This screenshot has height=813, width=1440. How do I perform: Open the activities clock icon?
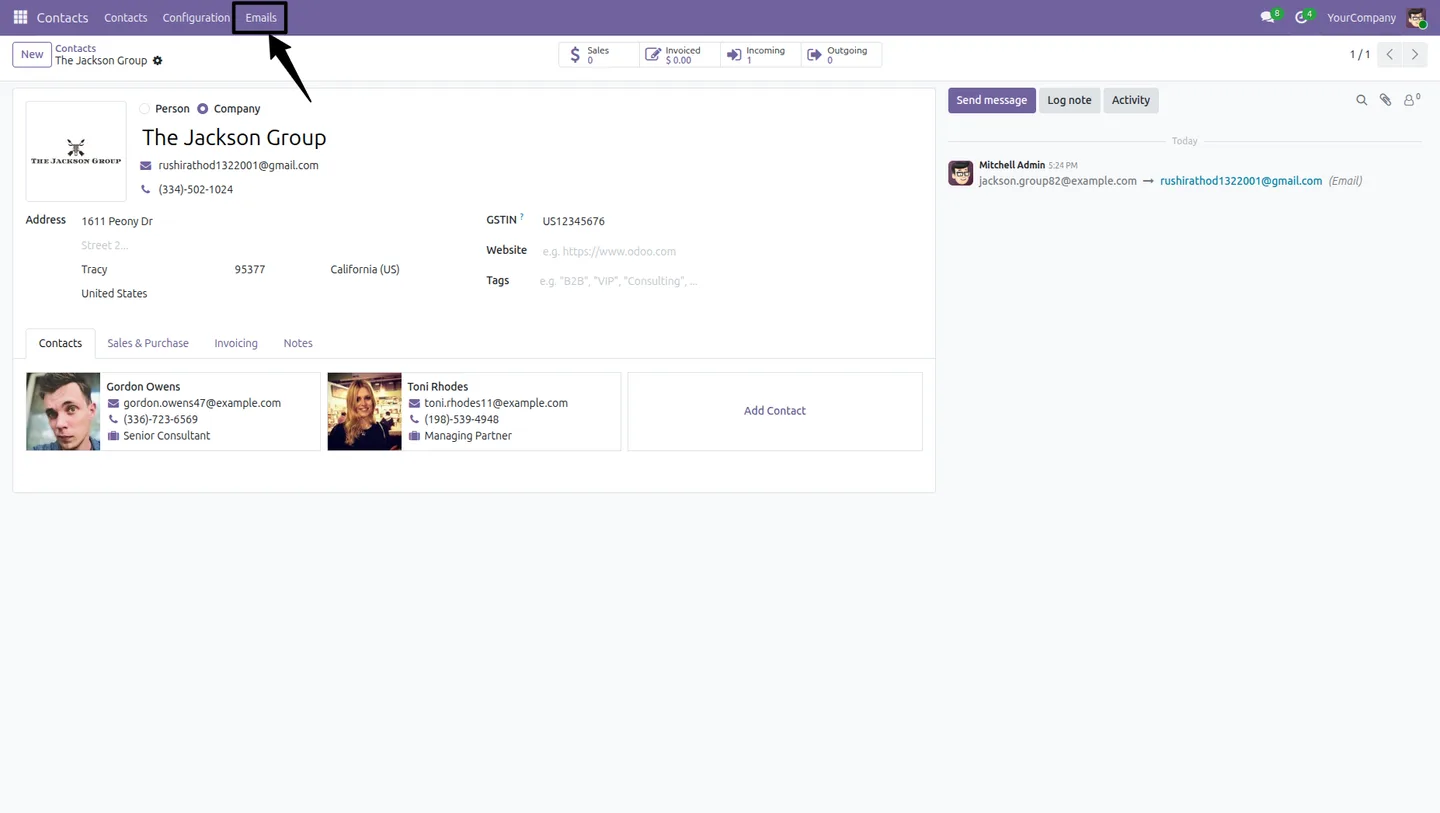[1303, 17]
